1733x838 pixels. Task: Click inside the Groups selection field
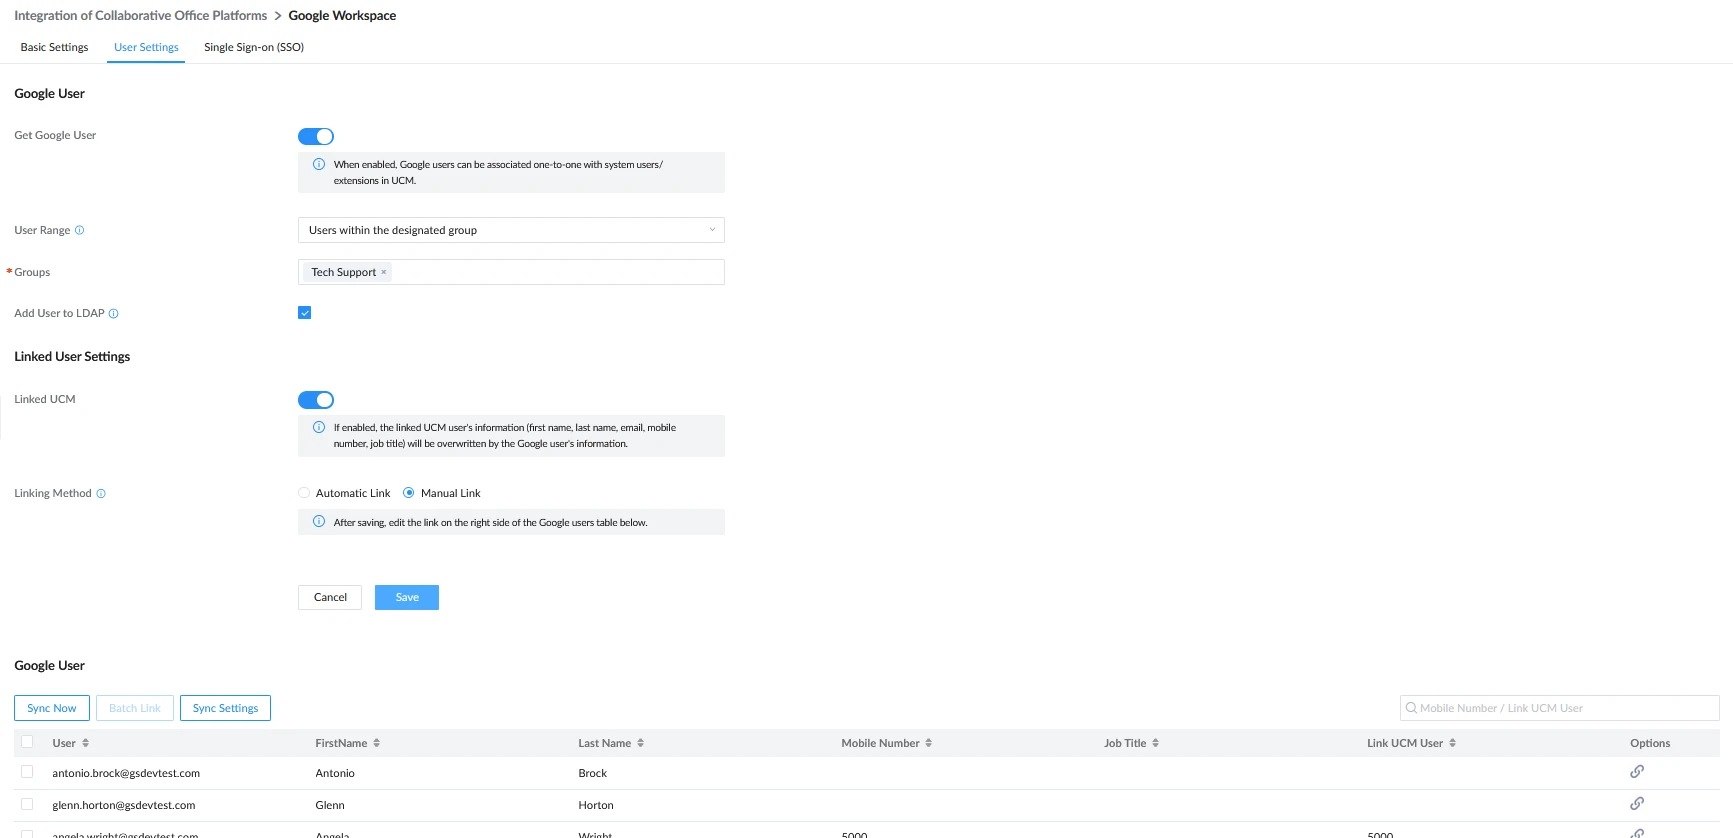pos(511,272)
